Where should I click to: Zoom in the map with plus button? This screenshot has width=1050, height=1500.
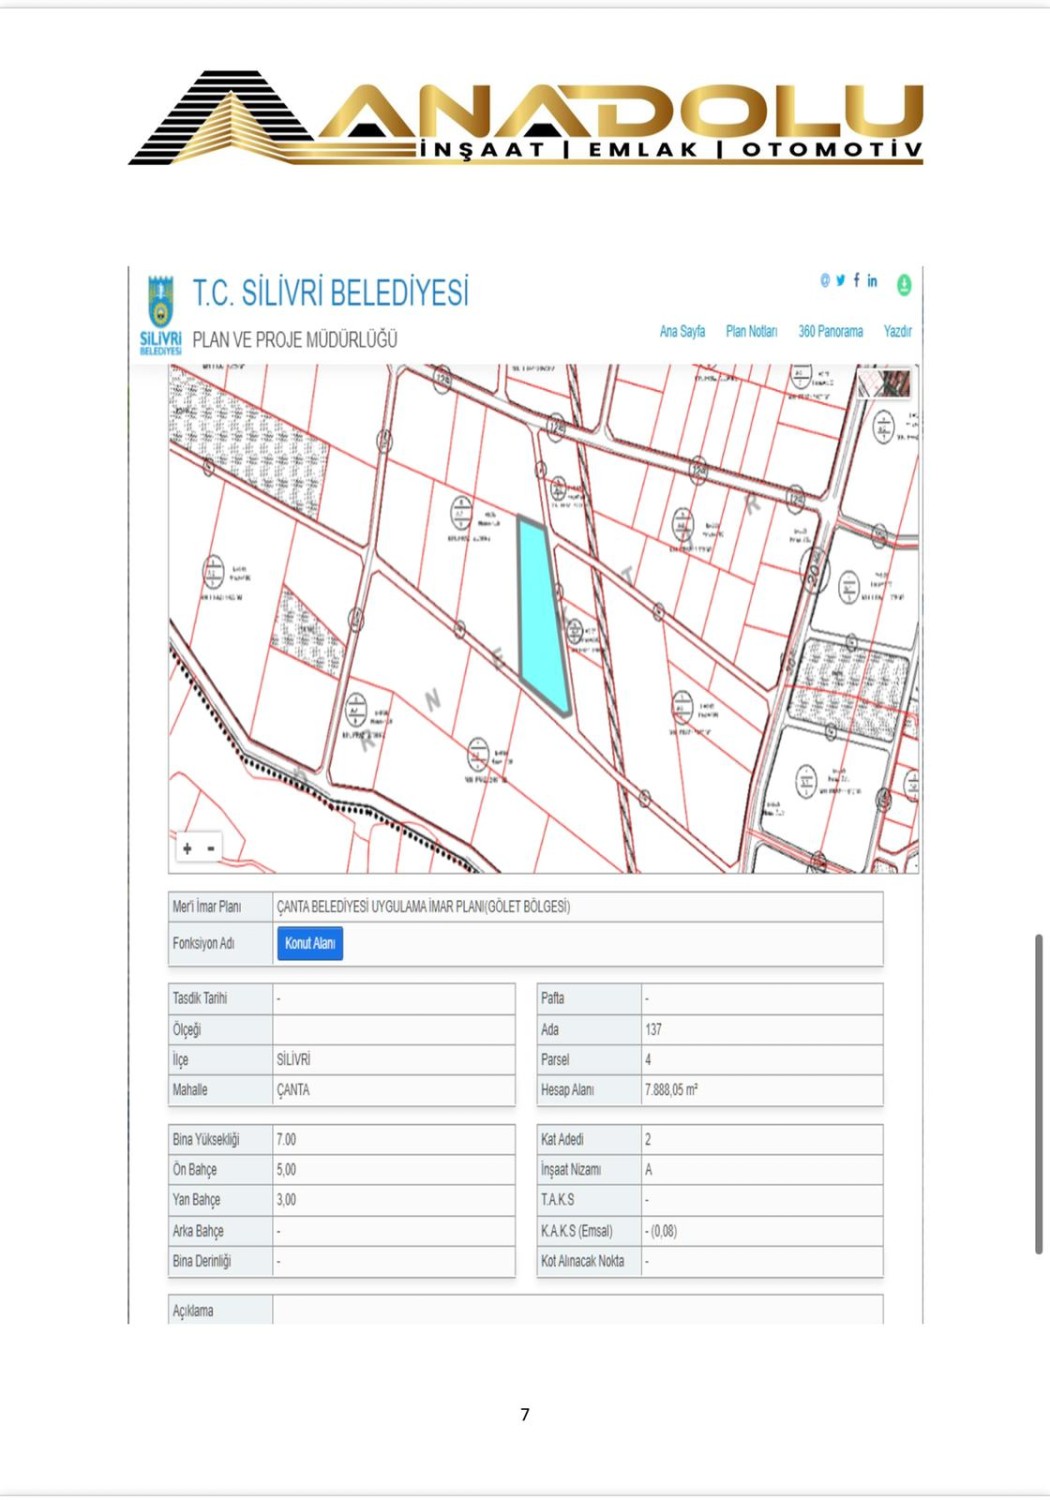click(187, 848)
